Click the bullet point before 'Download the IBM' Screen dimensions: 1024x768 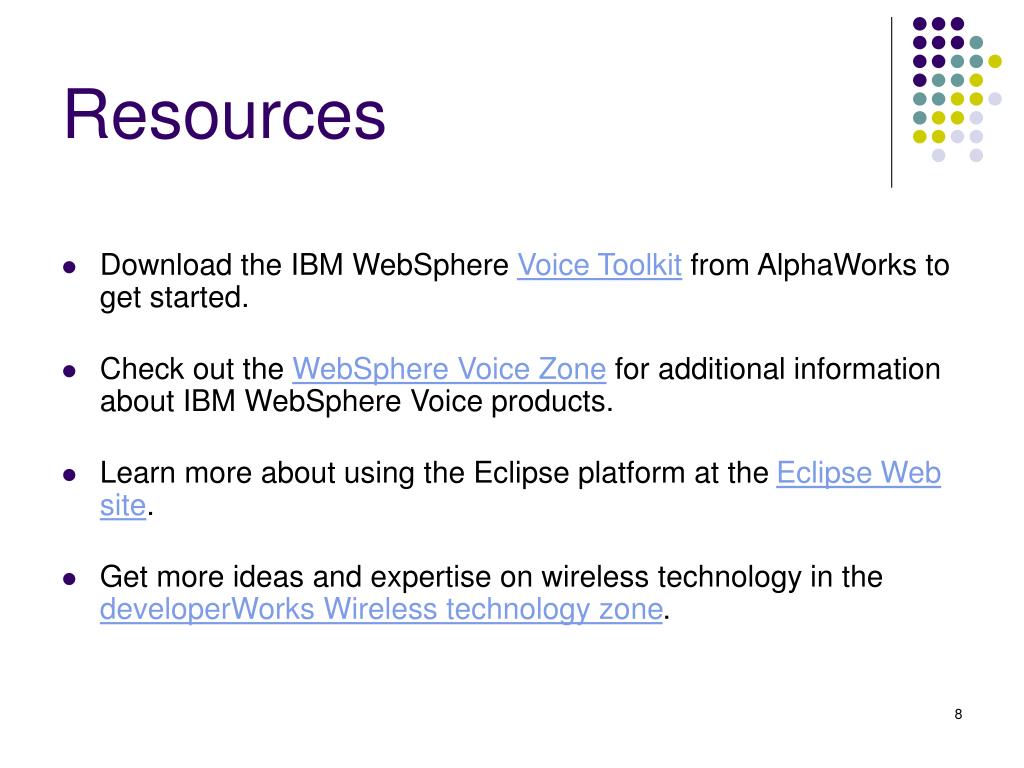[x=69, y=267]
